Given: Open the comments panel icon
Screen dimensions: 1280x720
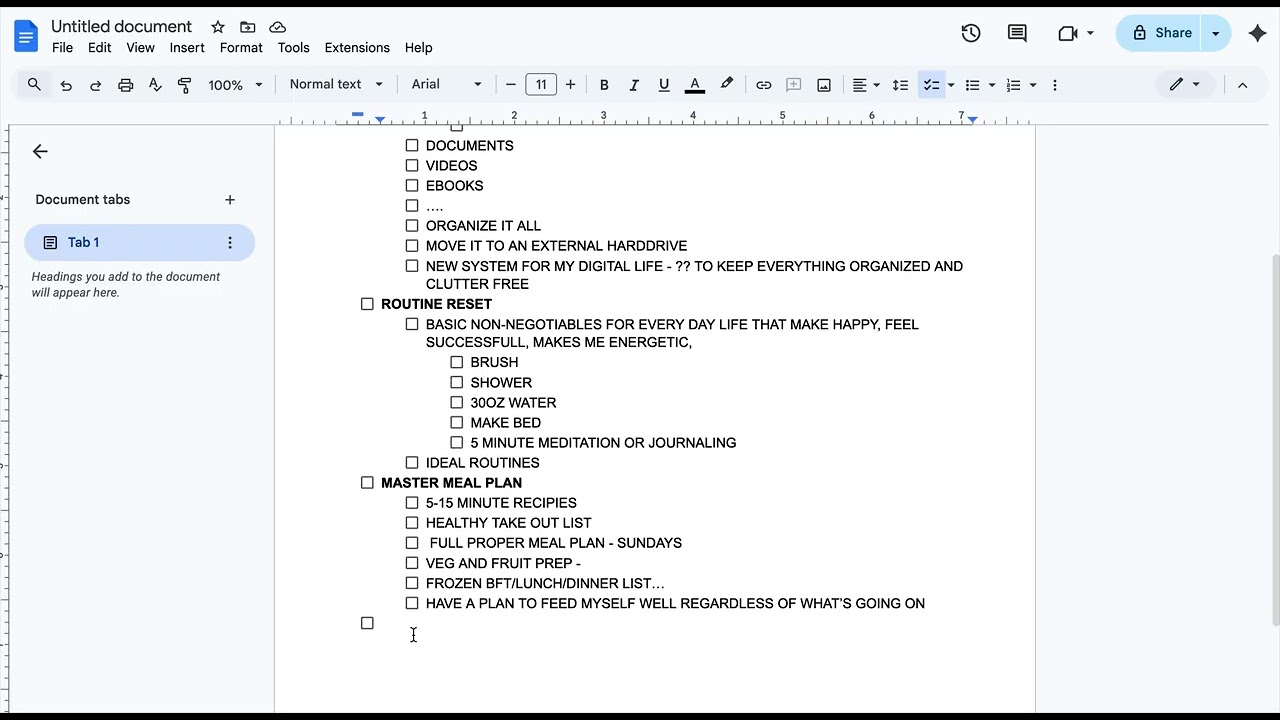Looking at the screenshot, I should click(x=1017, y=33).
